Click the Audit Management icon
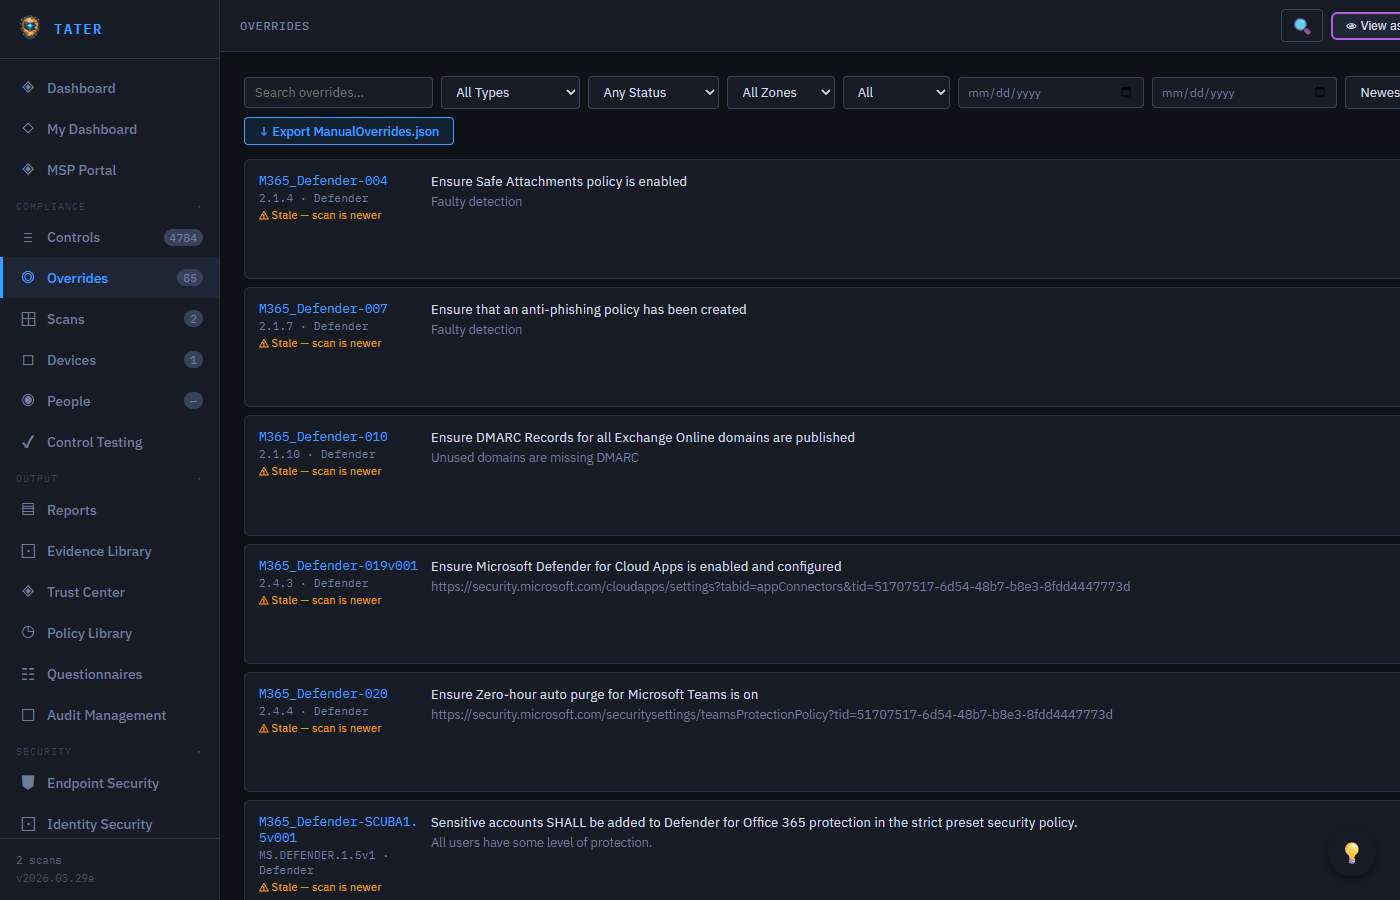The image size is (1400, 900). 28,715
